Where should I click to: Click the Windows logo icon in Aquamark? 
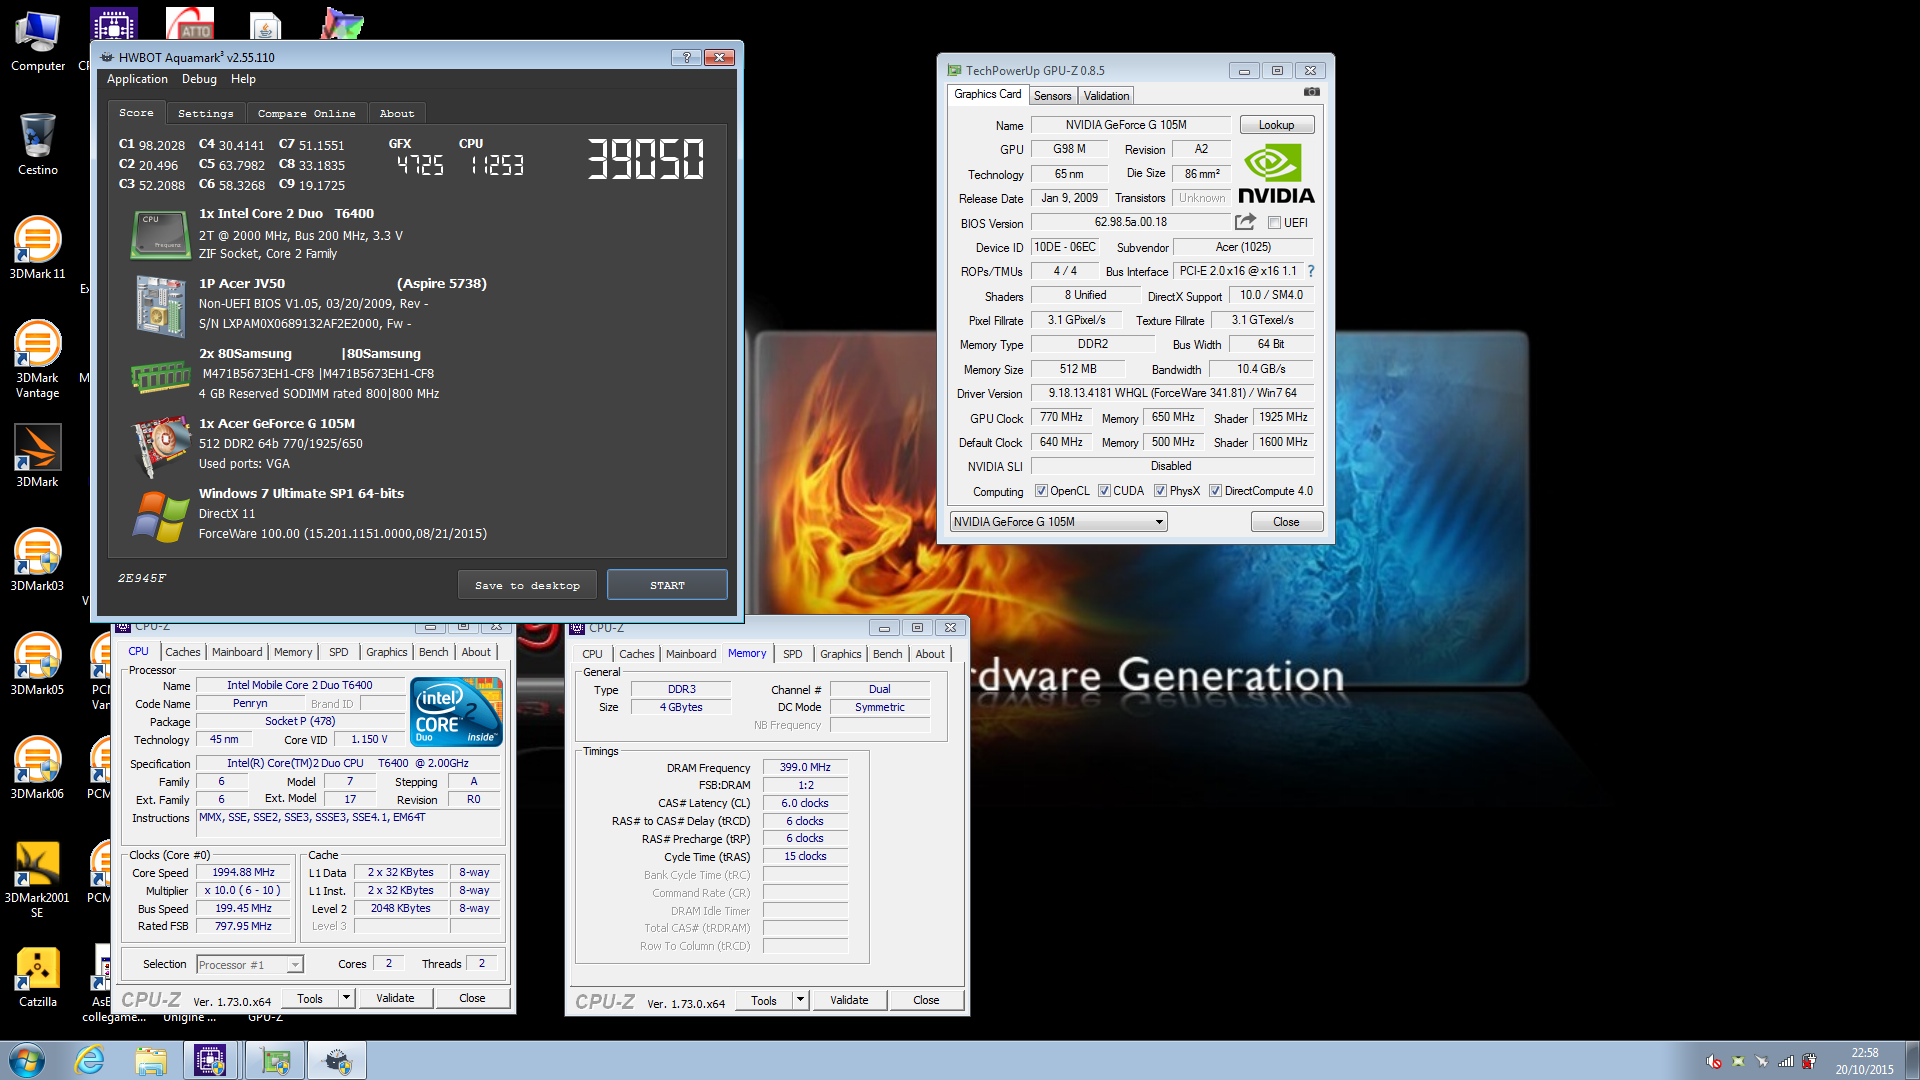tap(160, 516)
